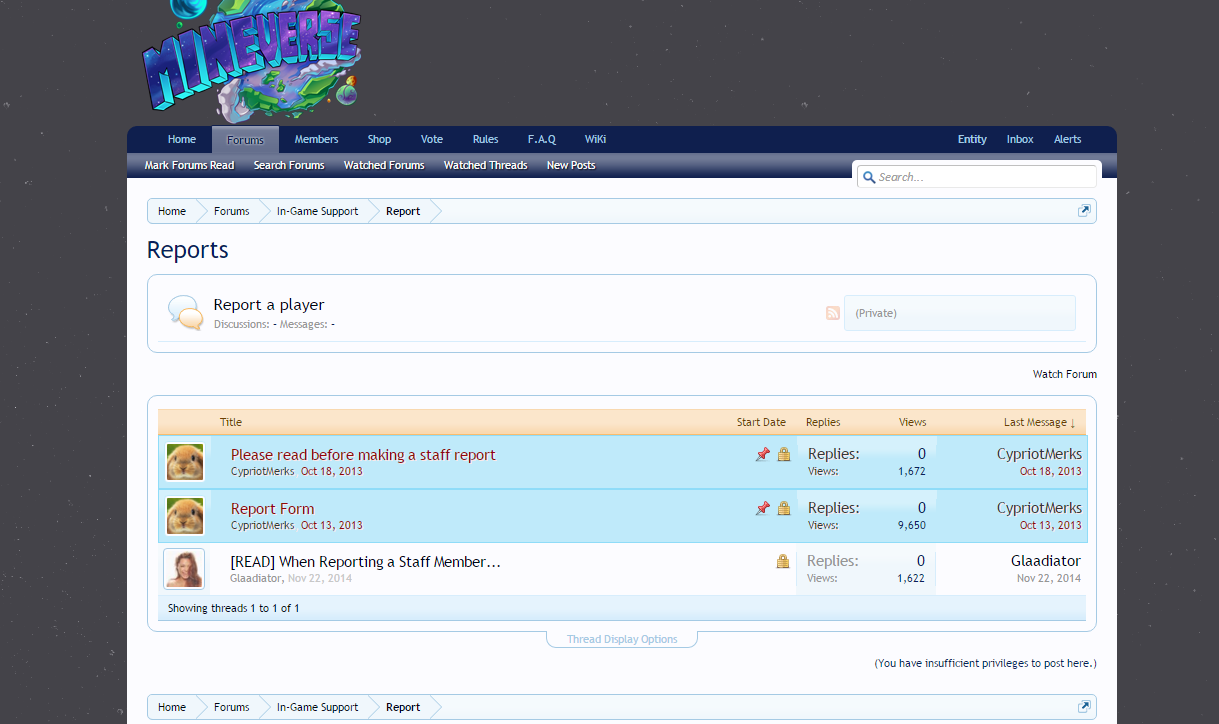Open the WiKi tab
Screen dimensions: 1219x724
tap(595, 139)
